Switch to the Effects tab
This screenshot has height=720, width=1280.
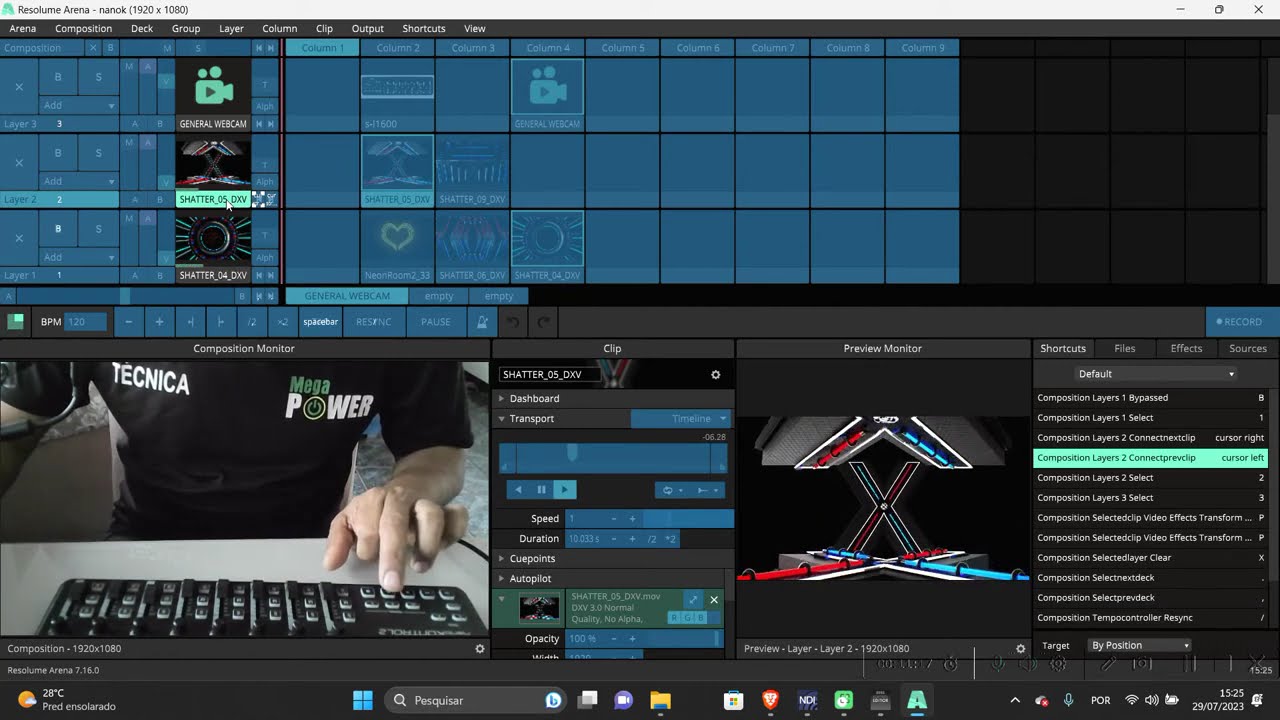click(x=1186, y=349)
